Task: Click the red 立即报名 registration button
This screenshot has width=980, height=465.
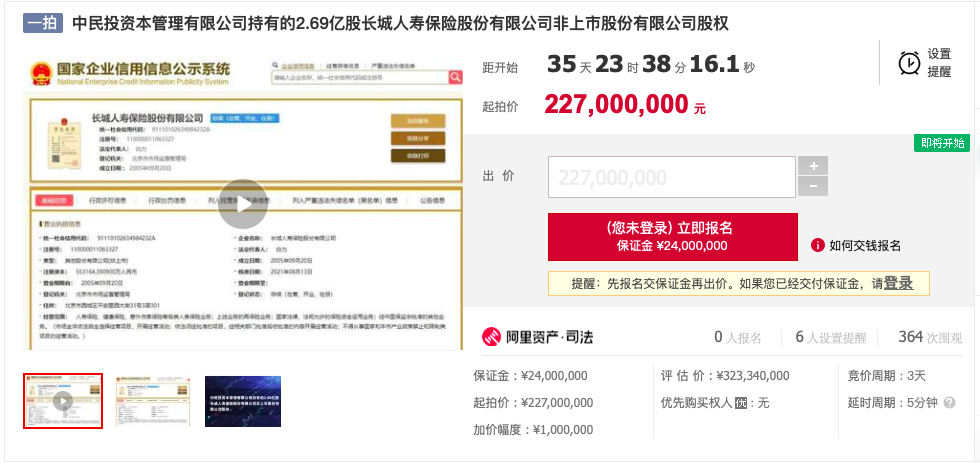Action: tap(672, 237)
